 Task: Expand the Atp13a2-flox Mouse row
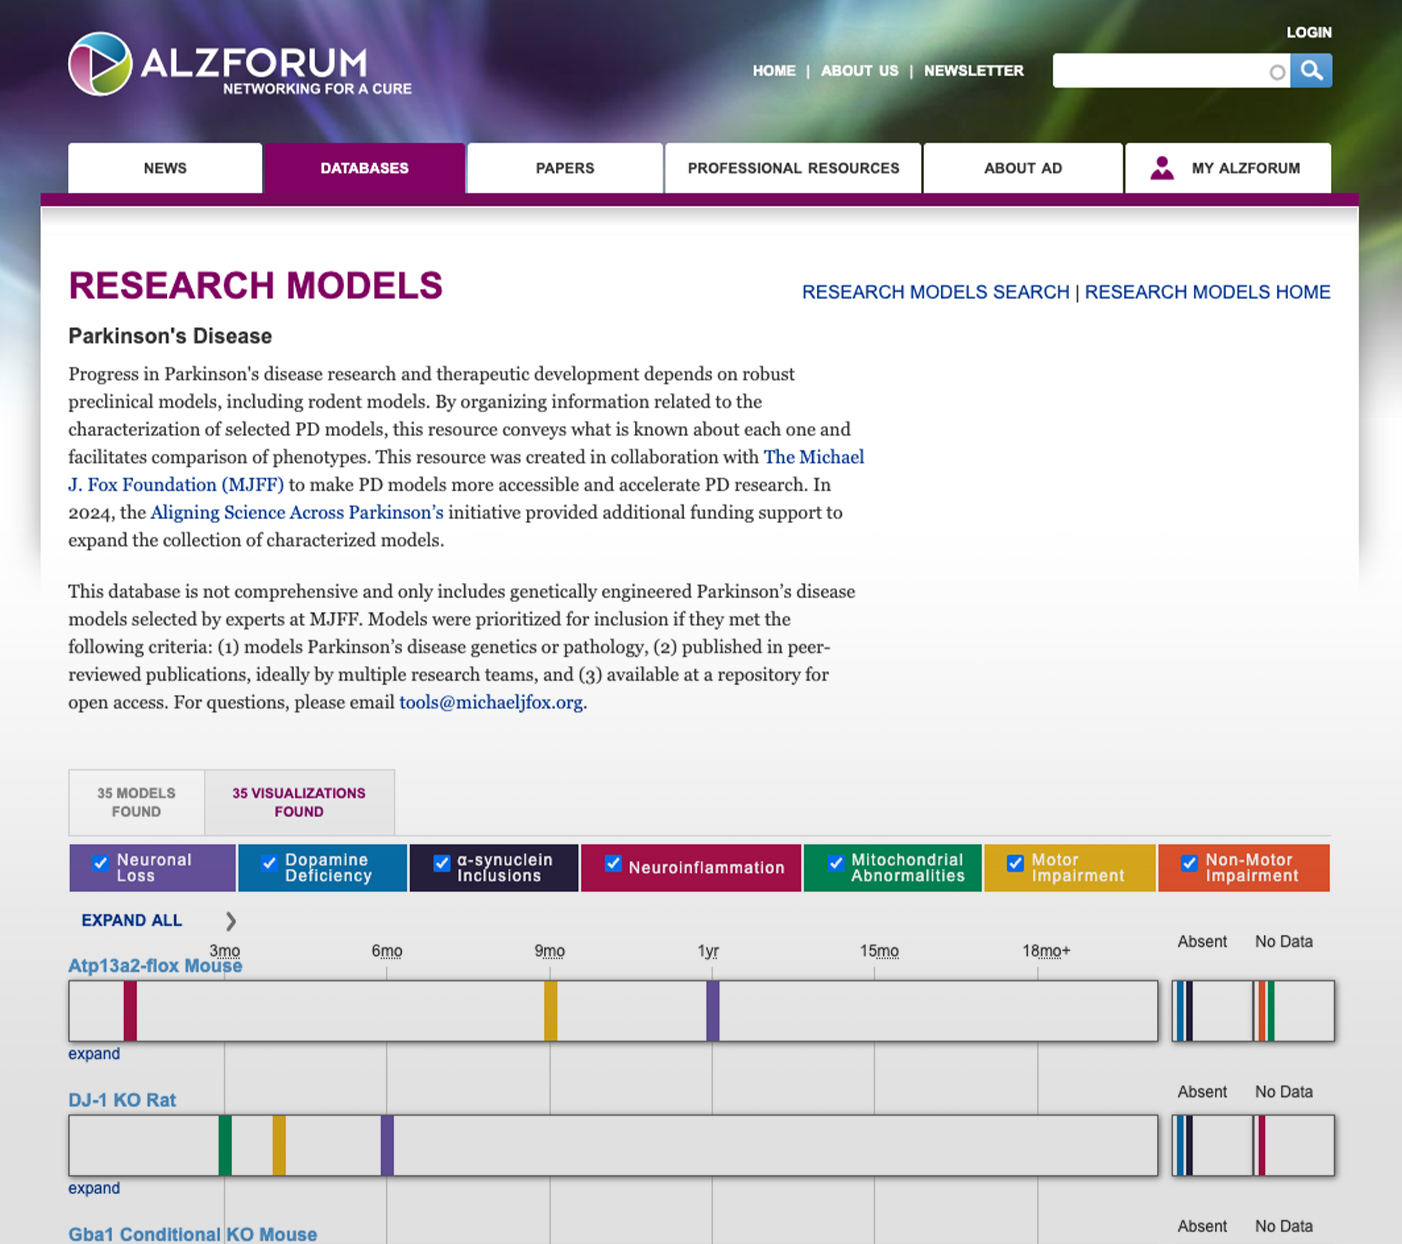pos(94,1054)
